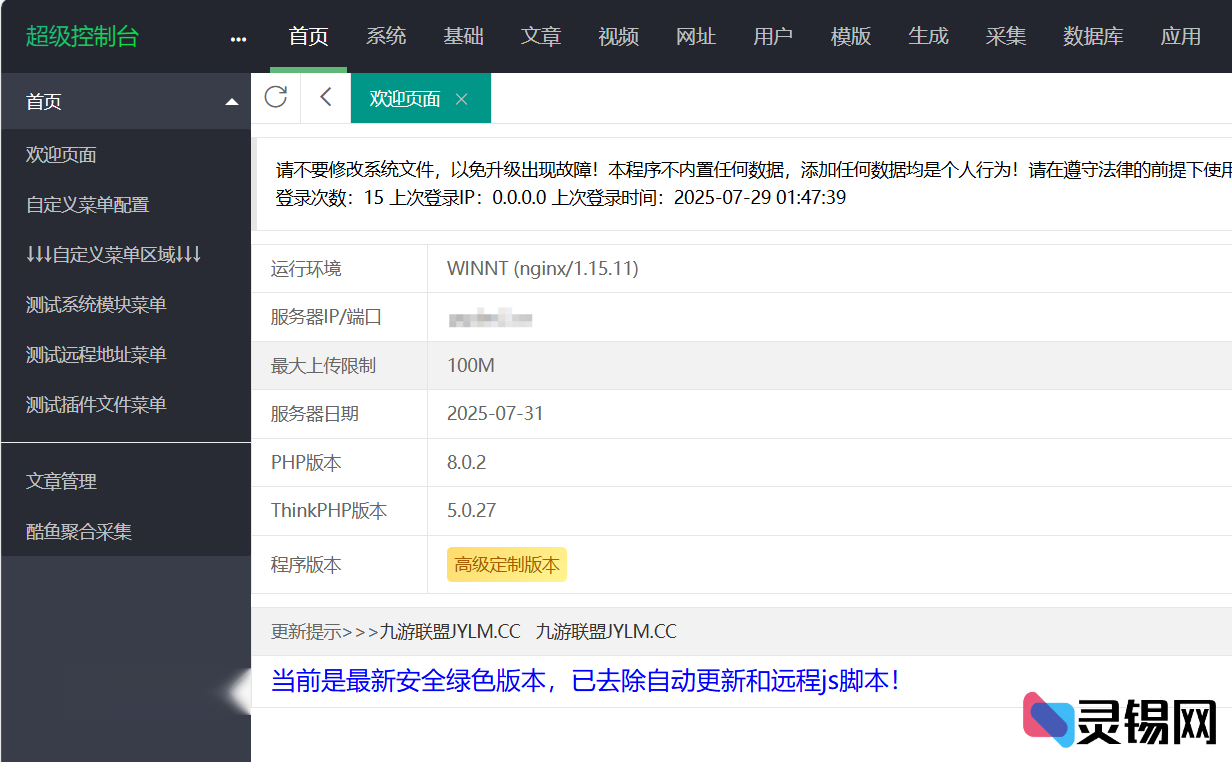Click the 高级定制版本 badge
This screenshot has width=1232, height=762.
[506, 564]
